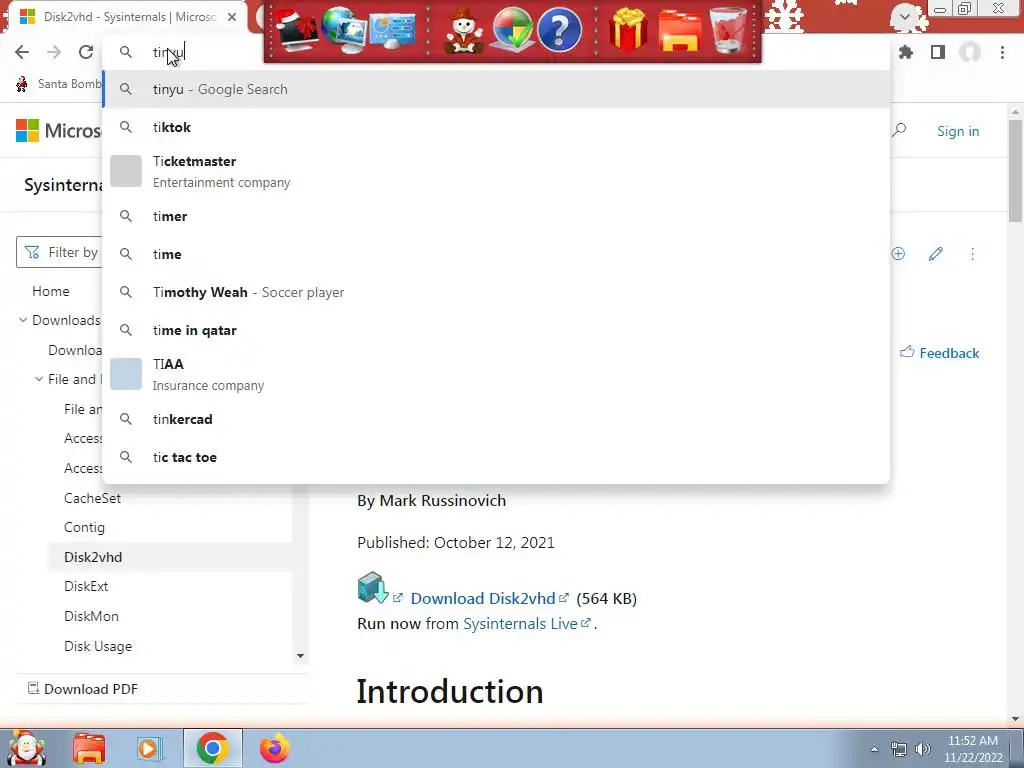1024x768 pixels.
Task: Open the Home entry in sidebar
Action: click(x=50, y=291)
